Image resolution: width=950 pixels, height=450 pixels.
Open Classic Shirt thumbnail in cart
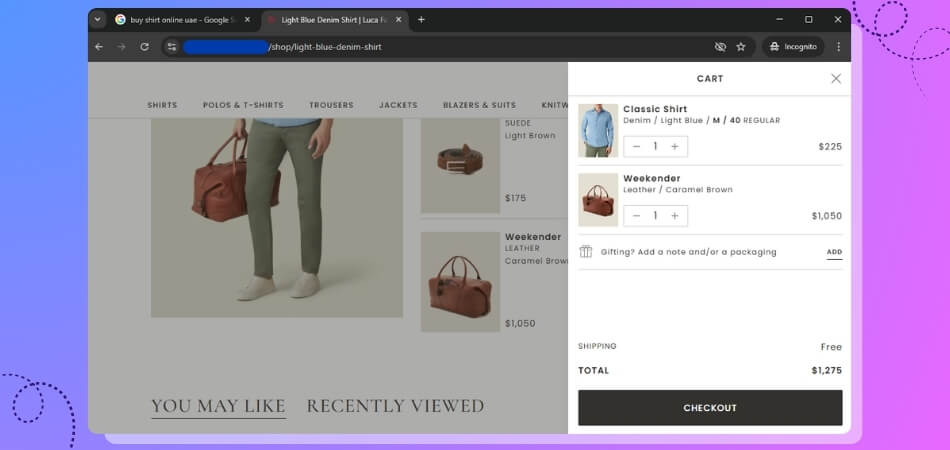click(x=598, y=130)
